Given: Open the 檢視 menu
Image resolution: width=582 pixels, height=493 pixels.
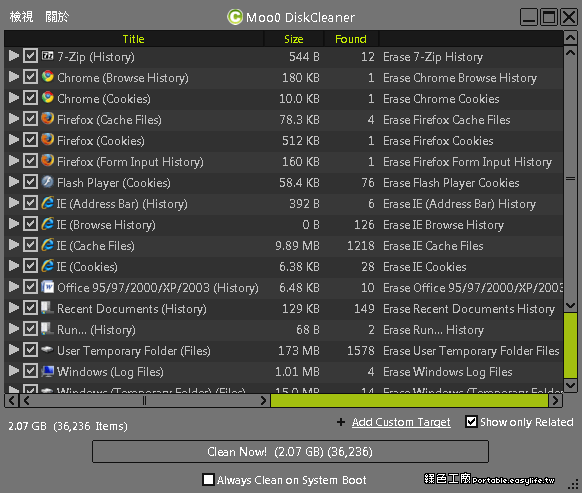Looking at the screenshot, I should [21, 17].
